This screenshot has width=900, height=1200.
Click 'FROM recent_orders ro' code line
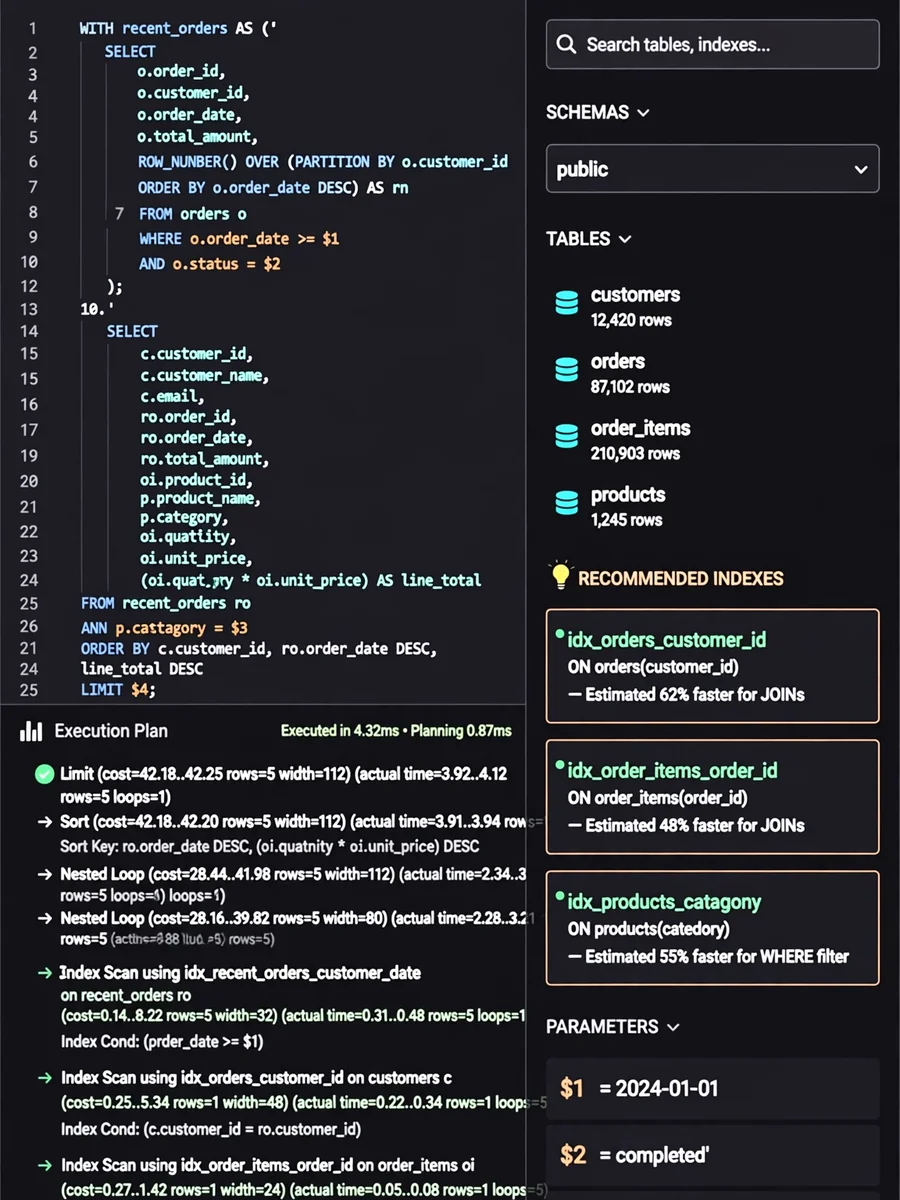click(x=166, y=603)
